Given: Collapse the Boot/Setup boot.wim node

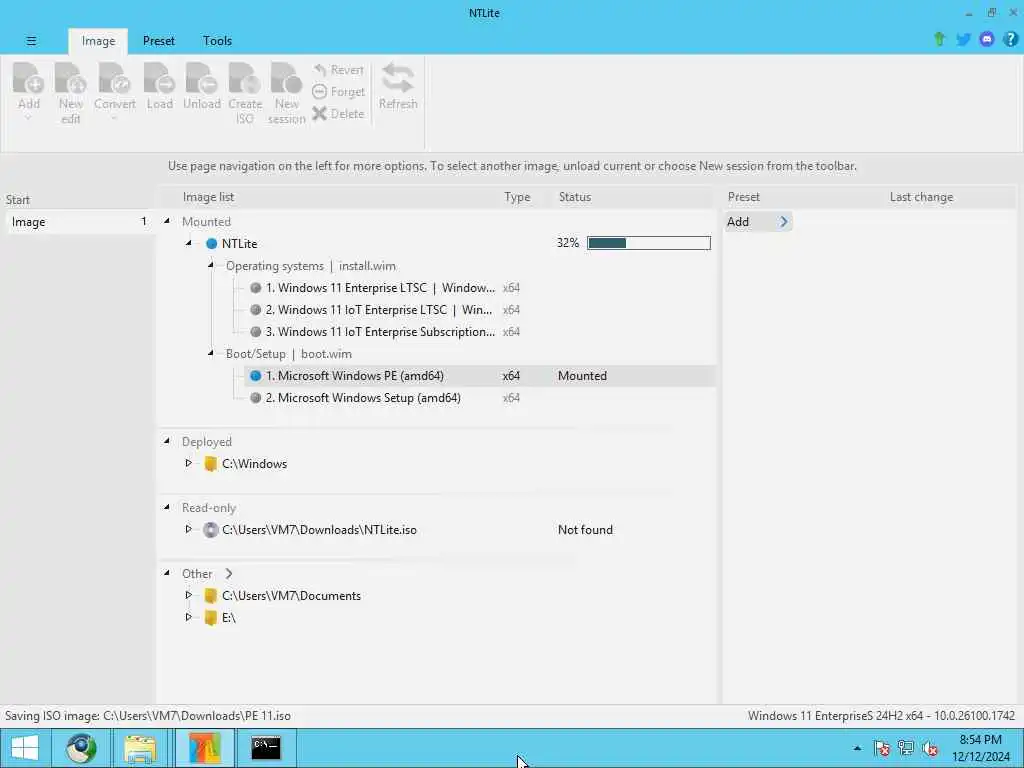Looking at the screenshot, I should 211,353.
